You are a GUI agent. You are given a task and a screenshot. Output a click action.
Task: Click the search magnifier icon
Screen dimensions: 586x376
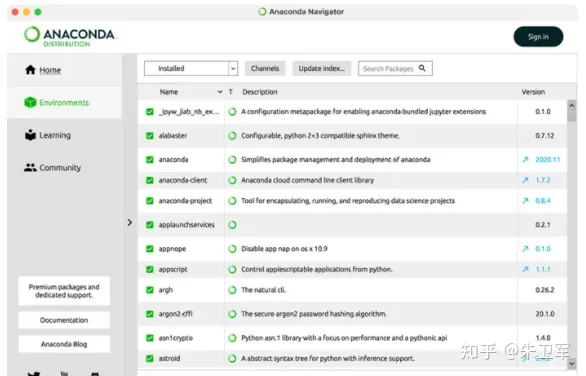[422, 68]
